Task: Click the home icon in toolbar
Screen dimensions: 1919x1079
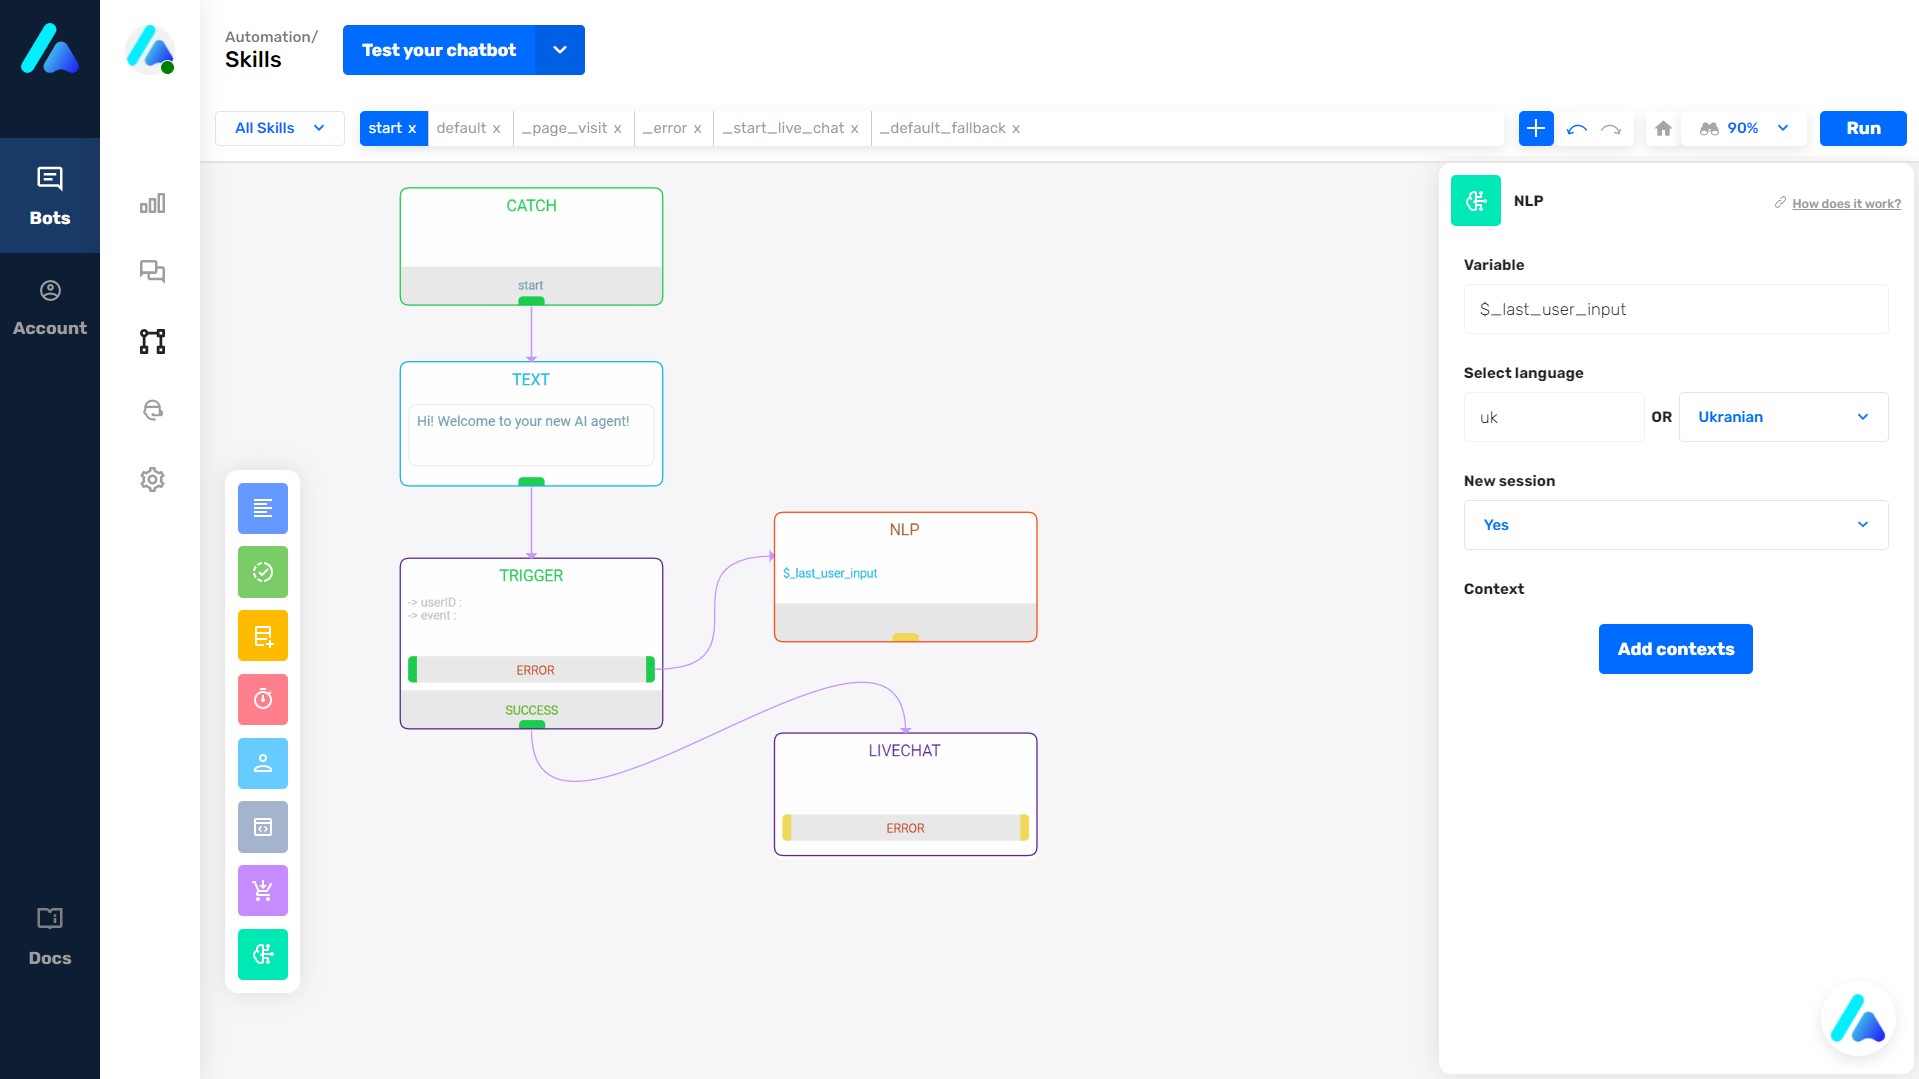Action: click(x=1663, y=129)
